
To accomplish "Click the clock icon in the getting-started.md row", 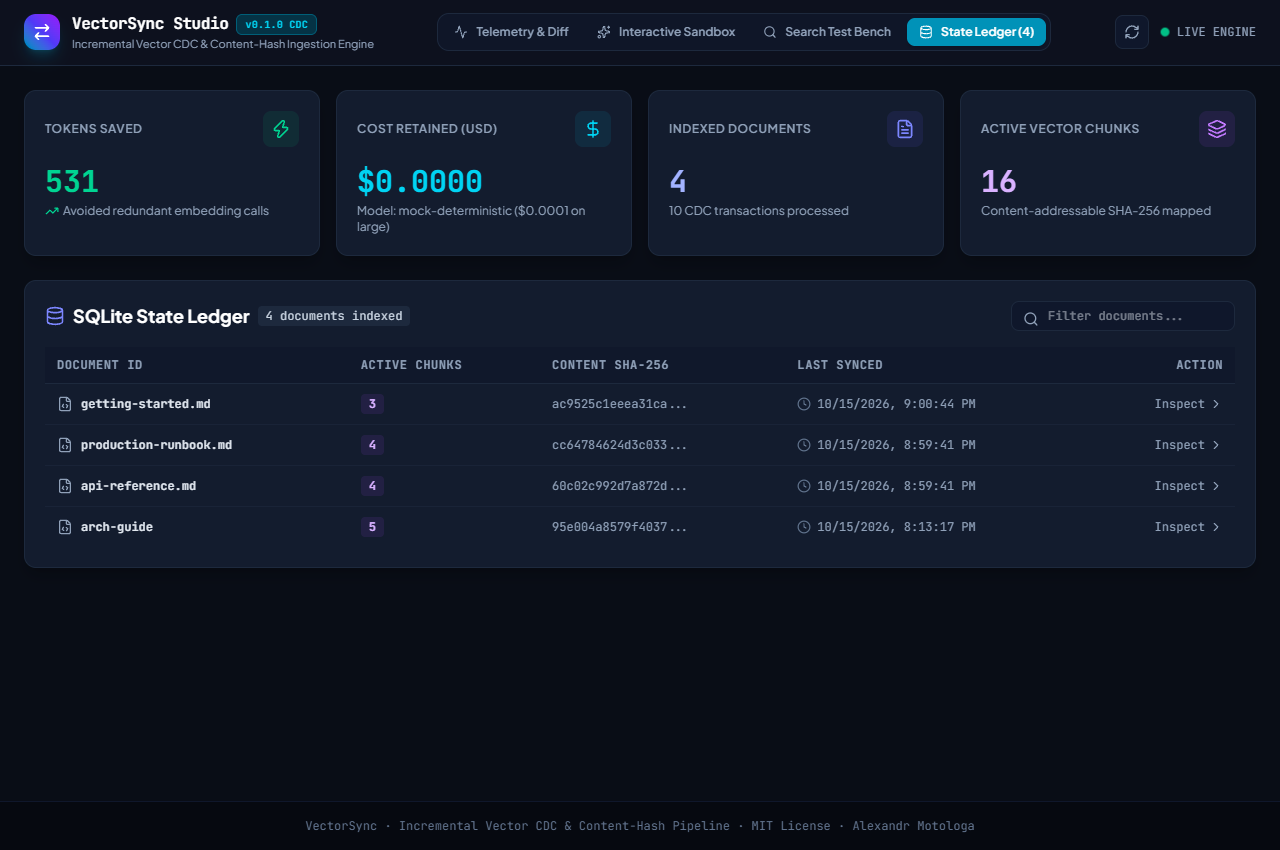I will [804, 404].
